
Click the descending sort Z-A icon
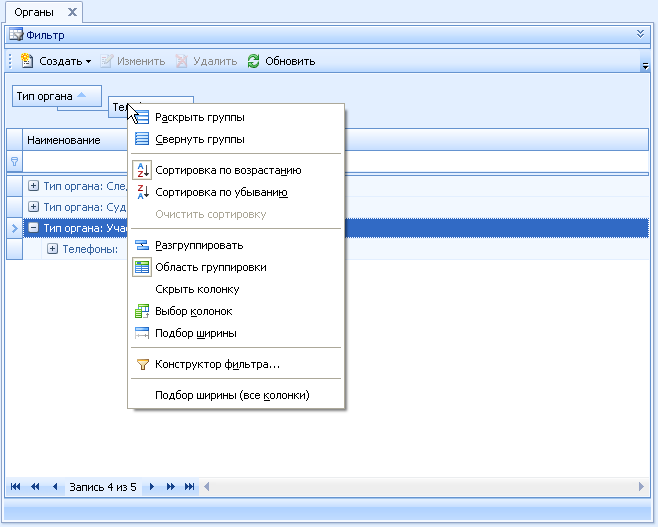click(x=142, y=192)
